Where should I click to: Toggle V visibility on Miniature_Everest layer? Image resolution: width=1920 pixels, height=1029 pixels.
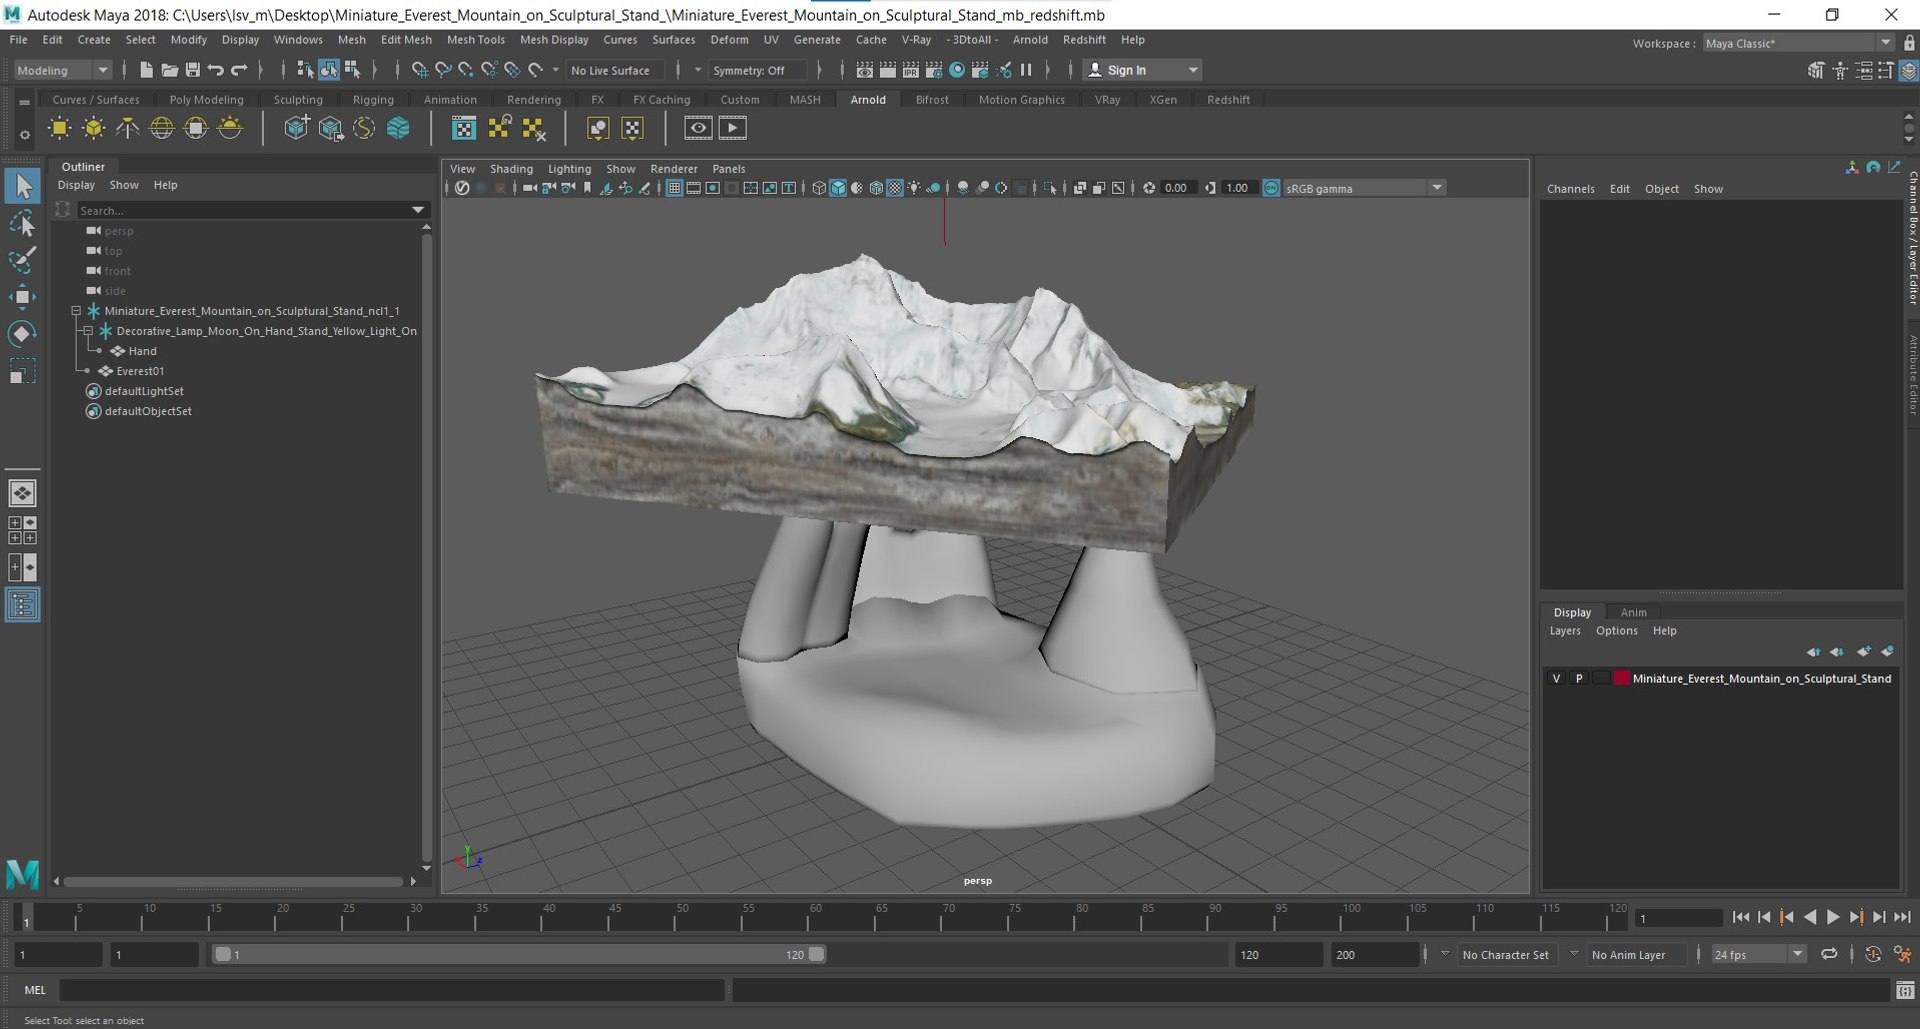coord(1556,678)
